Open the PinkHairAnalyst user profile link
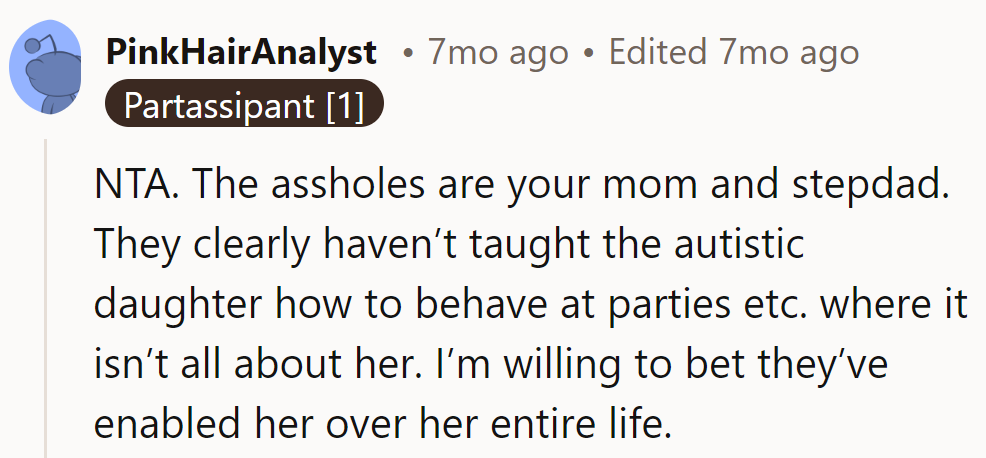 [x=242, y=52]
